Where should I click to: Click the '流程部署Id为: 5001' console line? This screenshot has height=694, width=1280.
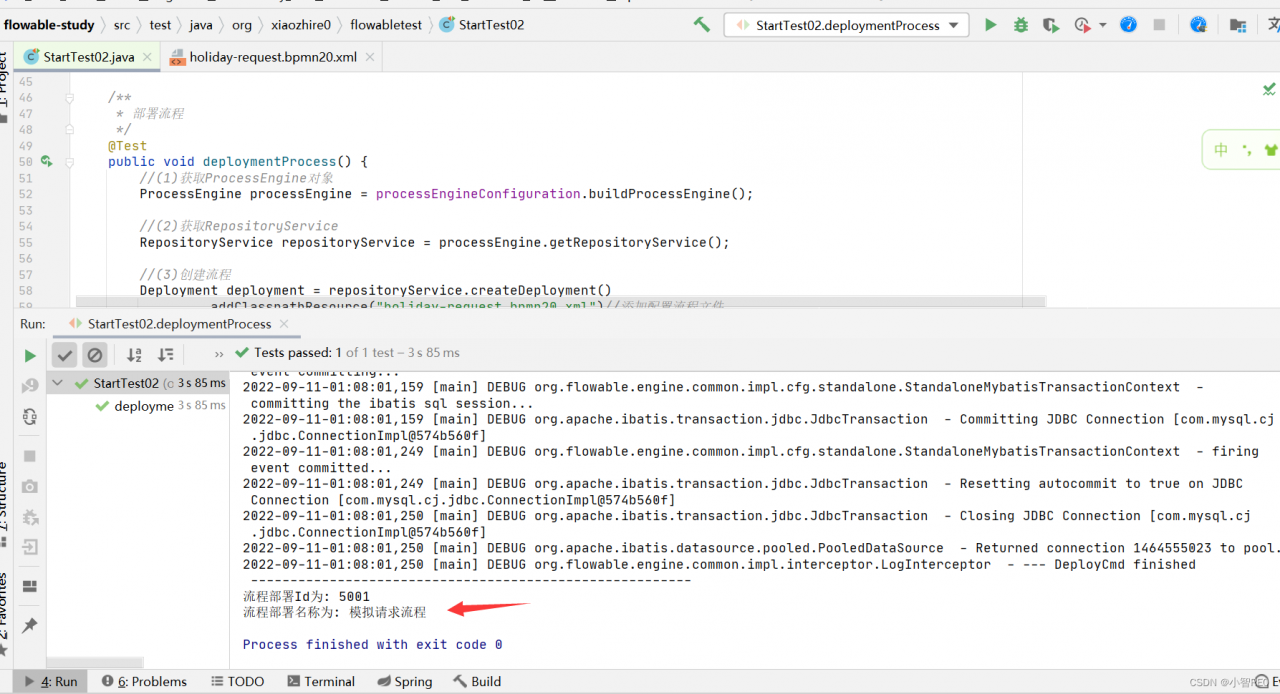[x=306, y=597]
